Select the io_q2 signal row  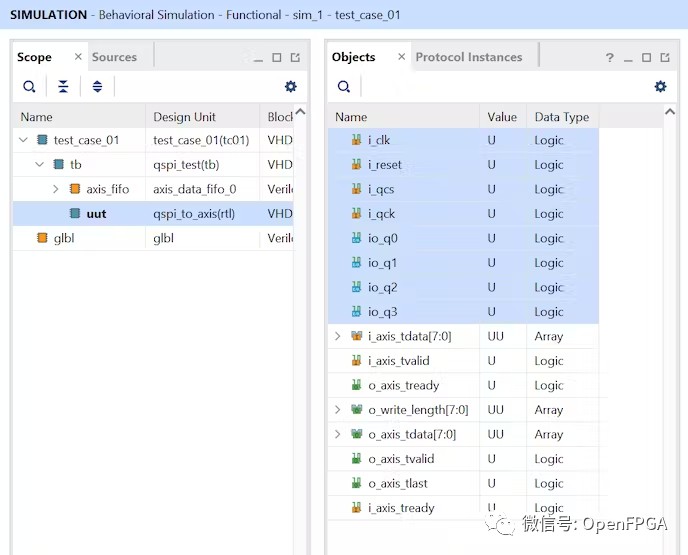click(463, 287)
